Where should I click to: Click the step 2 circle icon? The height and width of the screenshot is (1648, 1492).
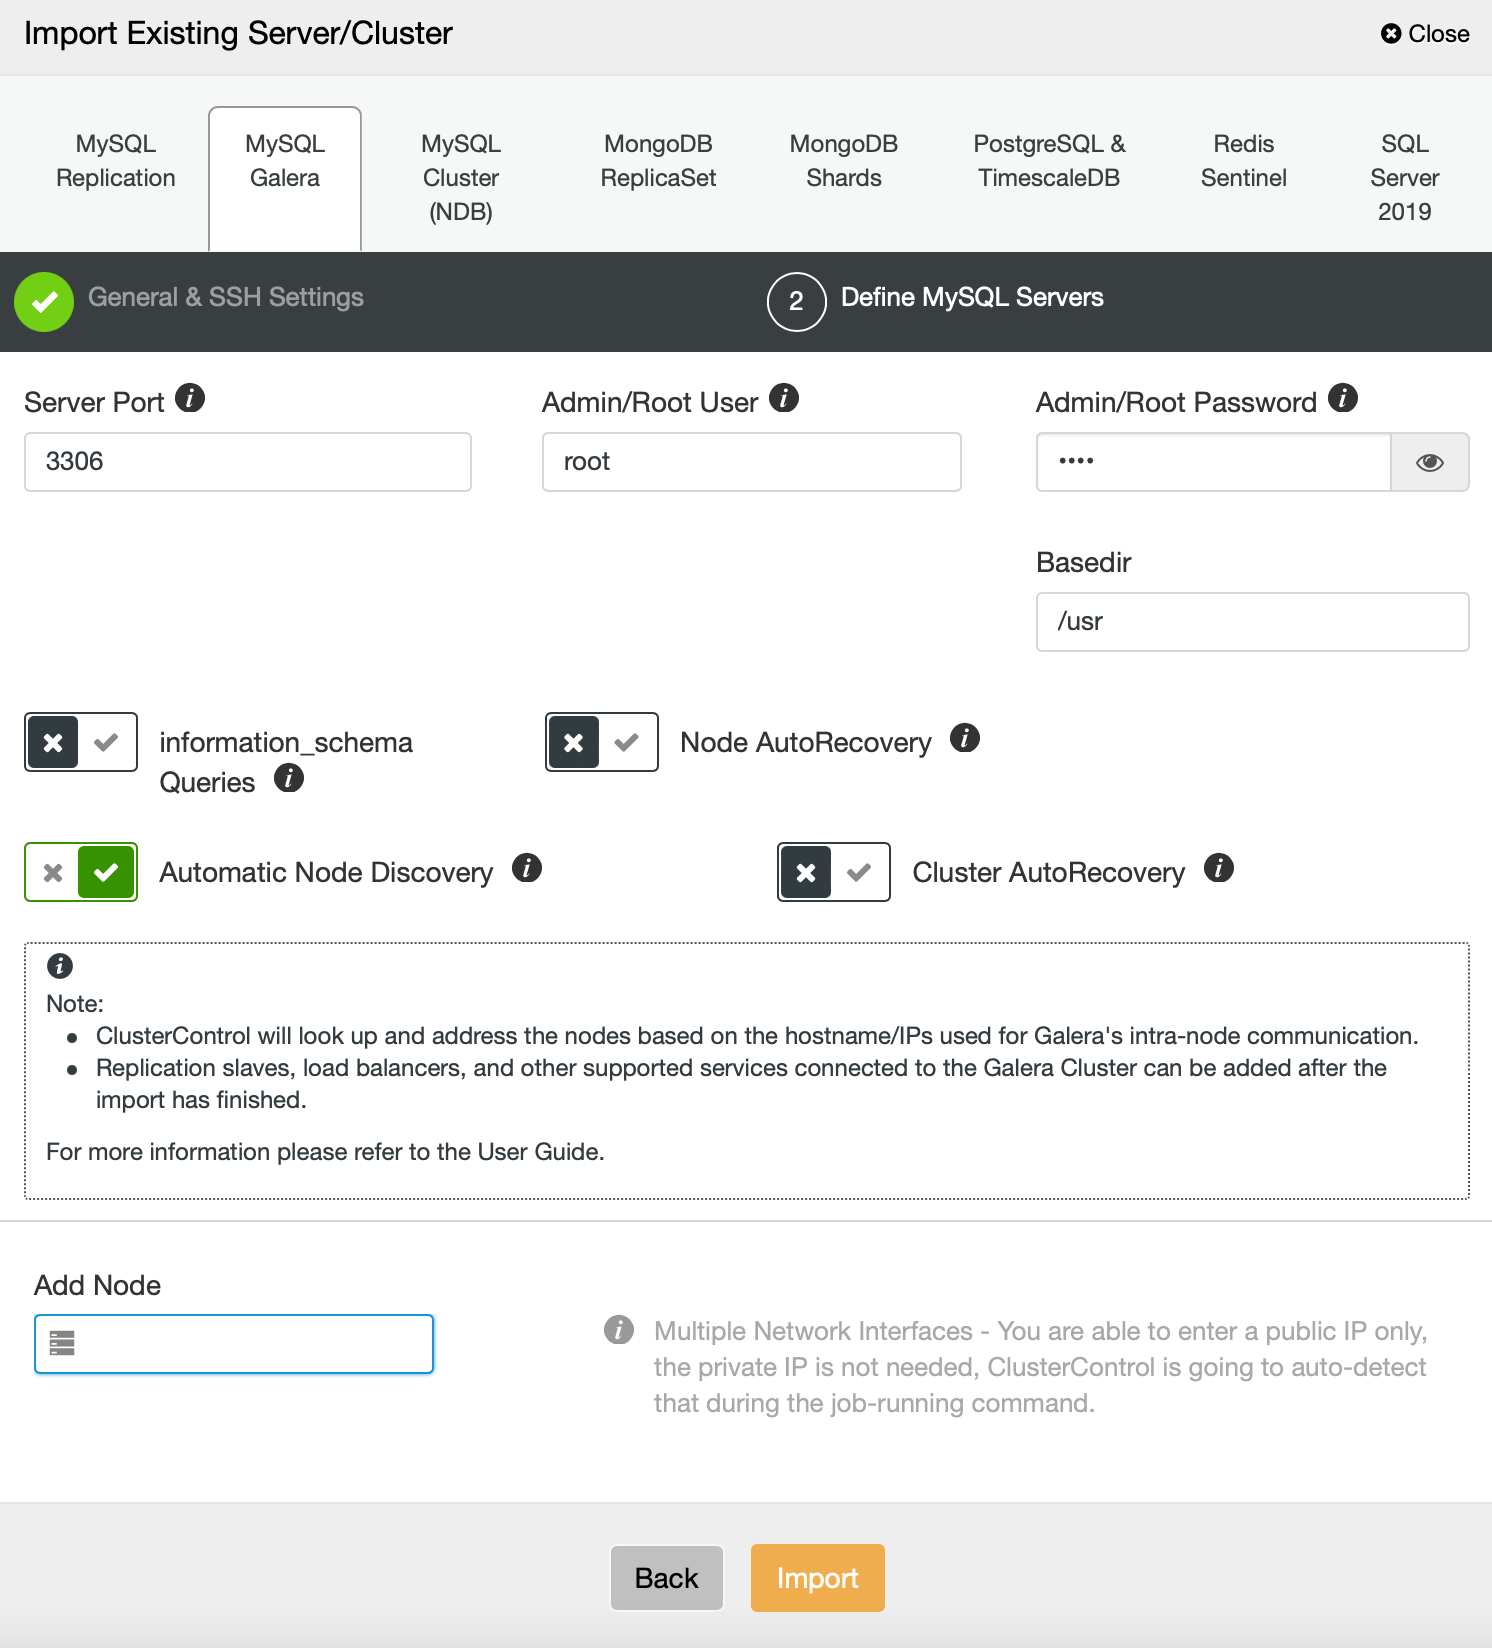coord(796,302)
